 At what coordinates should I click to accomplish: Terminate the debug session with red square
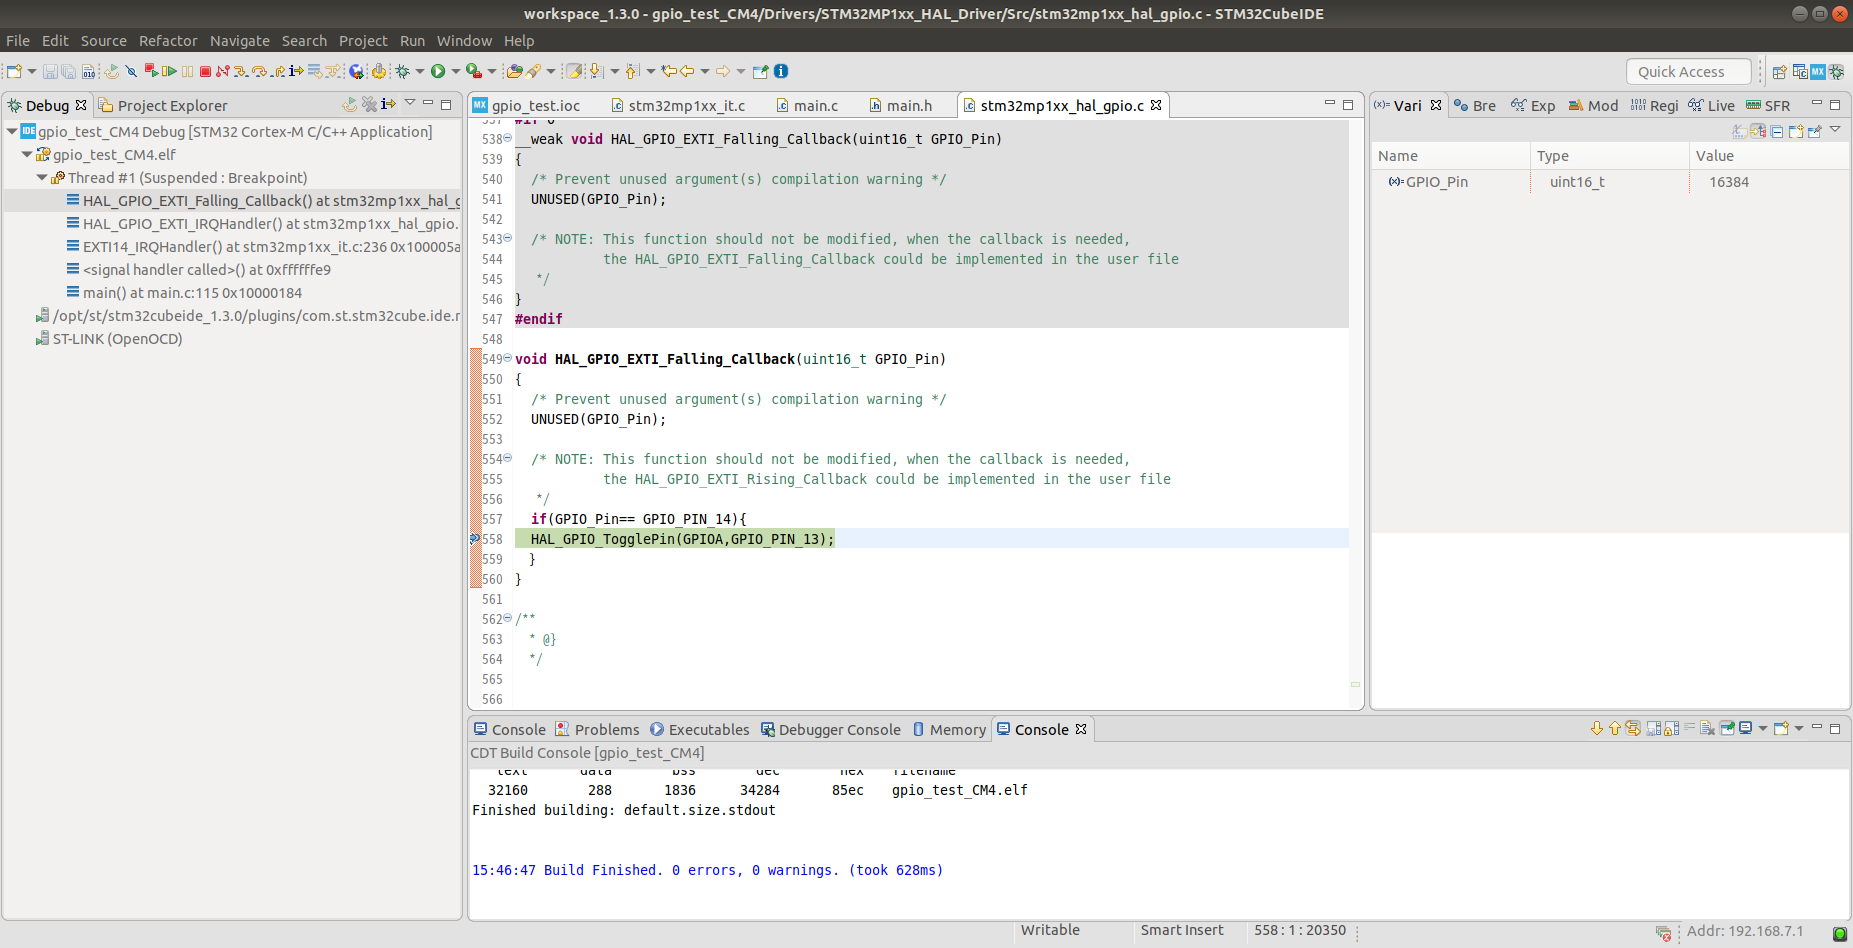click(x=205, y=71)
